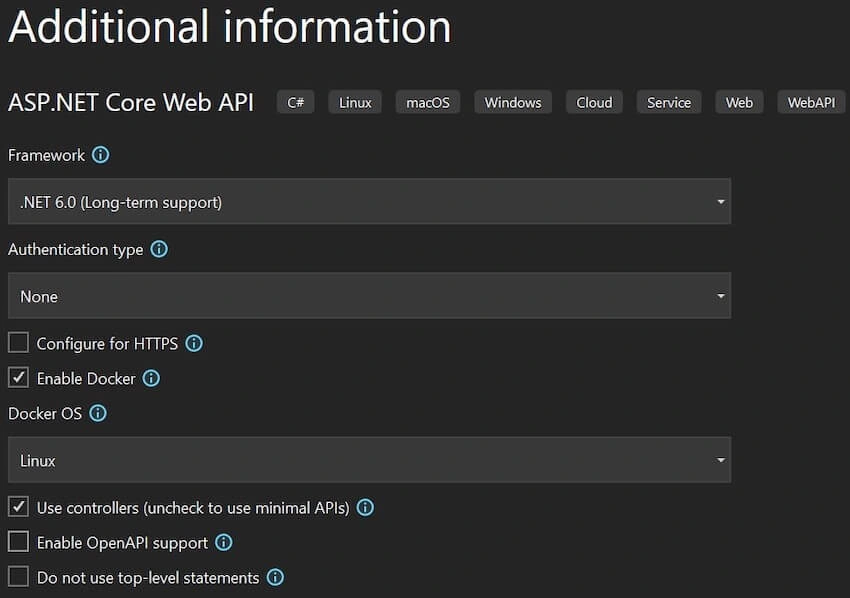Uncheck Use controllers checkbox
The width and height of the screenshot is (850, 598).
point(18,507)
